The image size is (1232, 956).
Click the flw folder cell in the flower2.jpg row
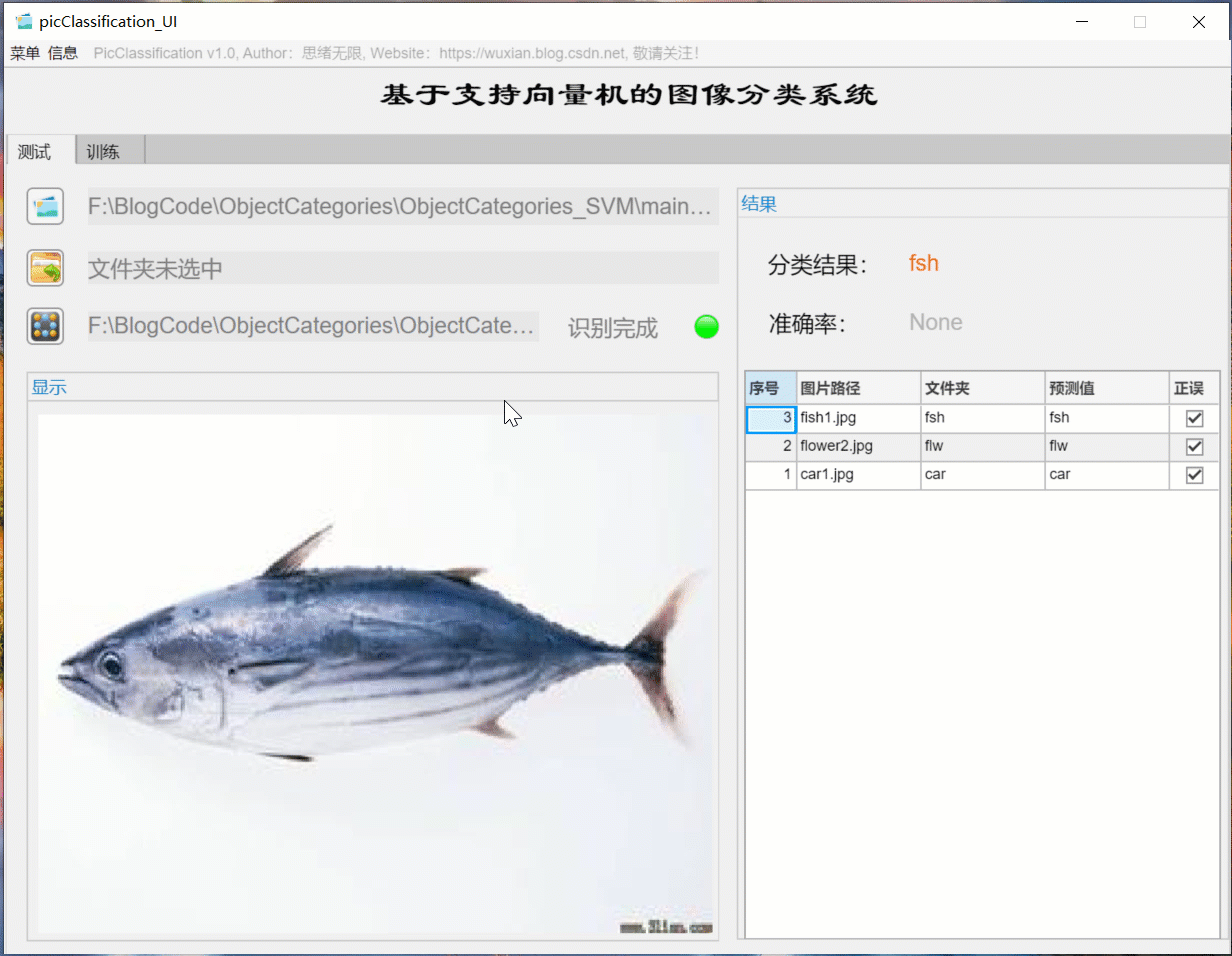[x=983, y=446]
